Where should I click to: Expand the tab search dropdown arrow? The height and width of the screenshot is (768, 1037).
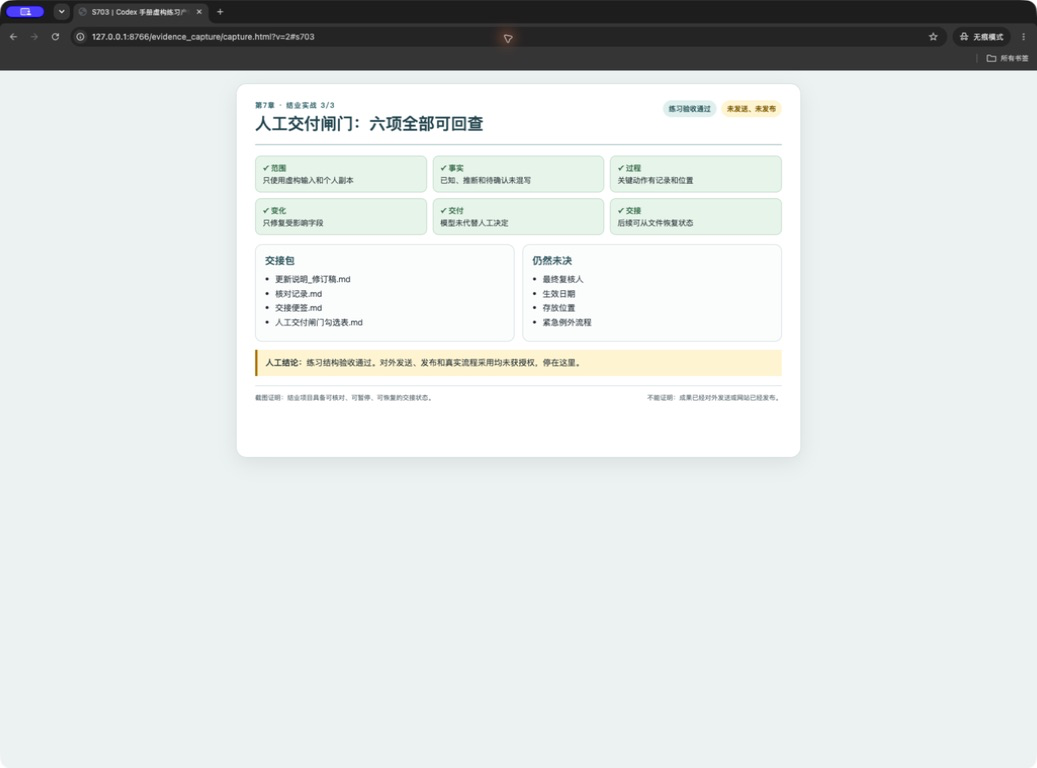coord(62,12)
